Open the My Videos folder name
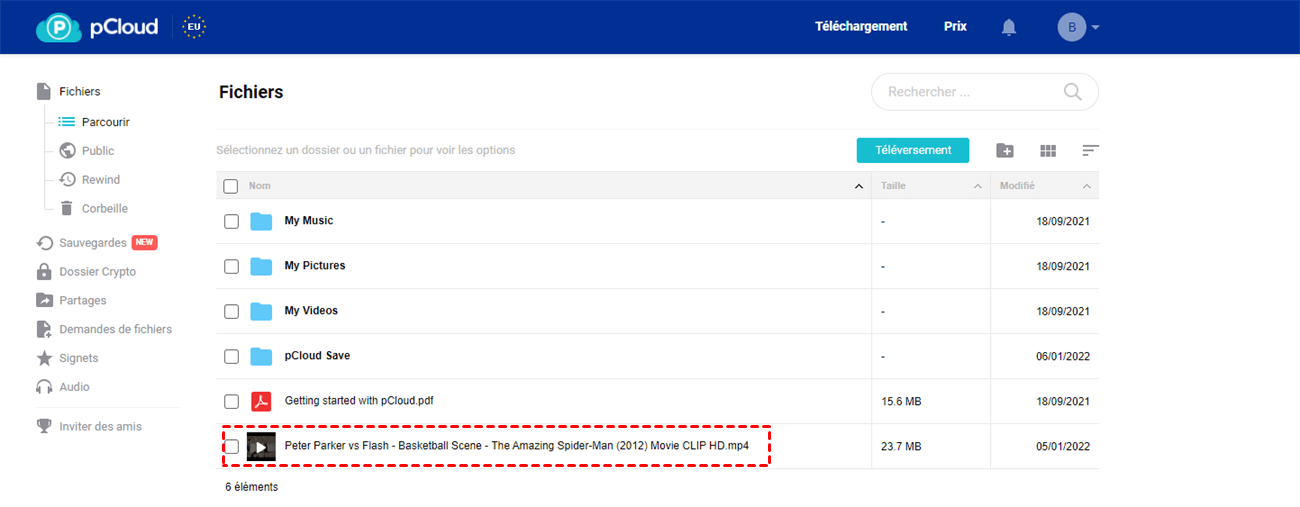Image resolution: width=1300 pixels, height=507 pixels. point(311,310)
